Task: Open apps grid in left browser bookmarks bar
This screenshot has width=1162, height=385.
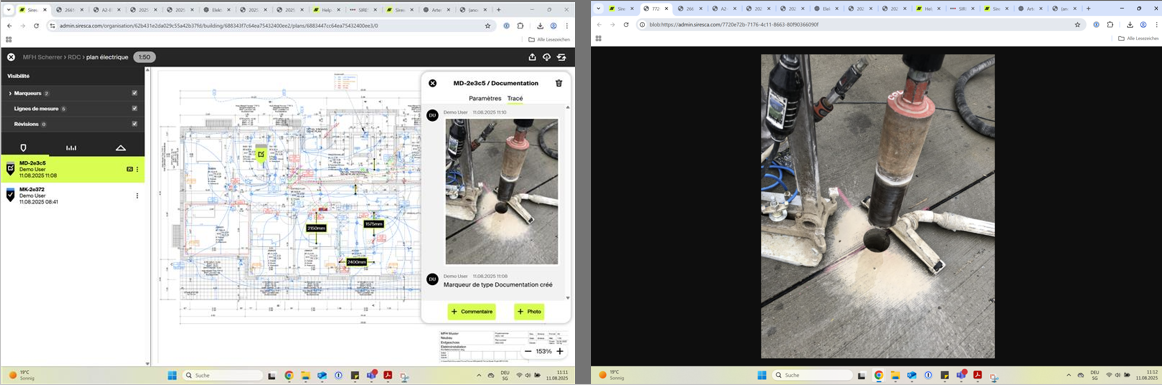Action: pyautogui.click(x=9, y=39)
